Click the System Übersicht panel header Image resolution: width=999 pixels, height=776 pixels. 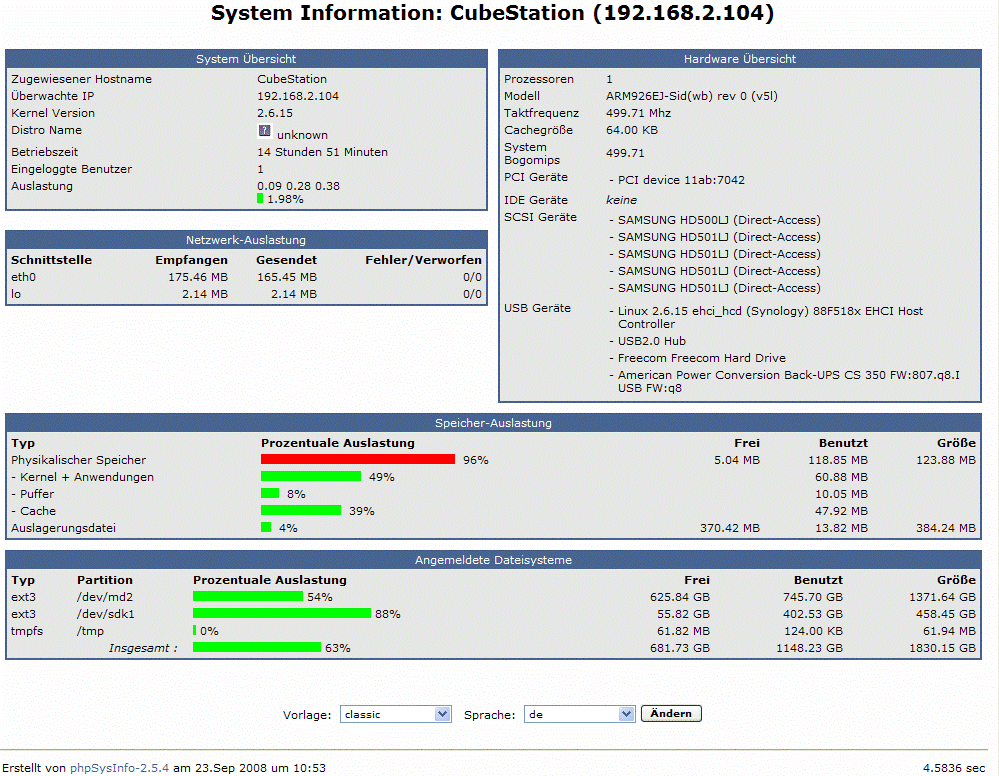246,59
